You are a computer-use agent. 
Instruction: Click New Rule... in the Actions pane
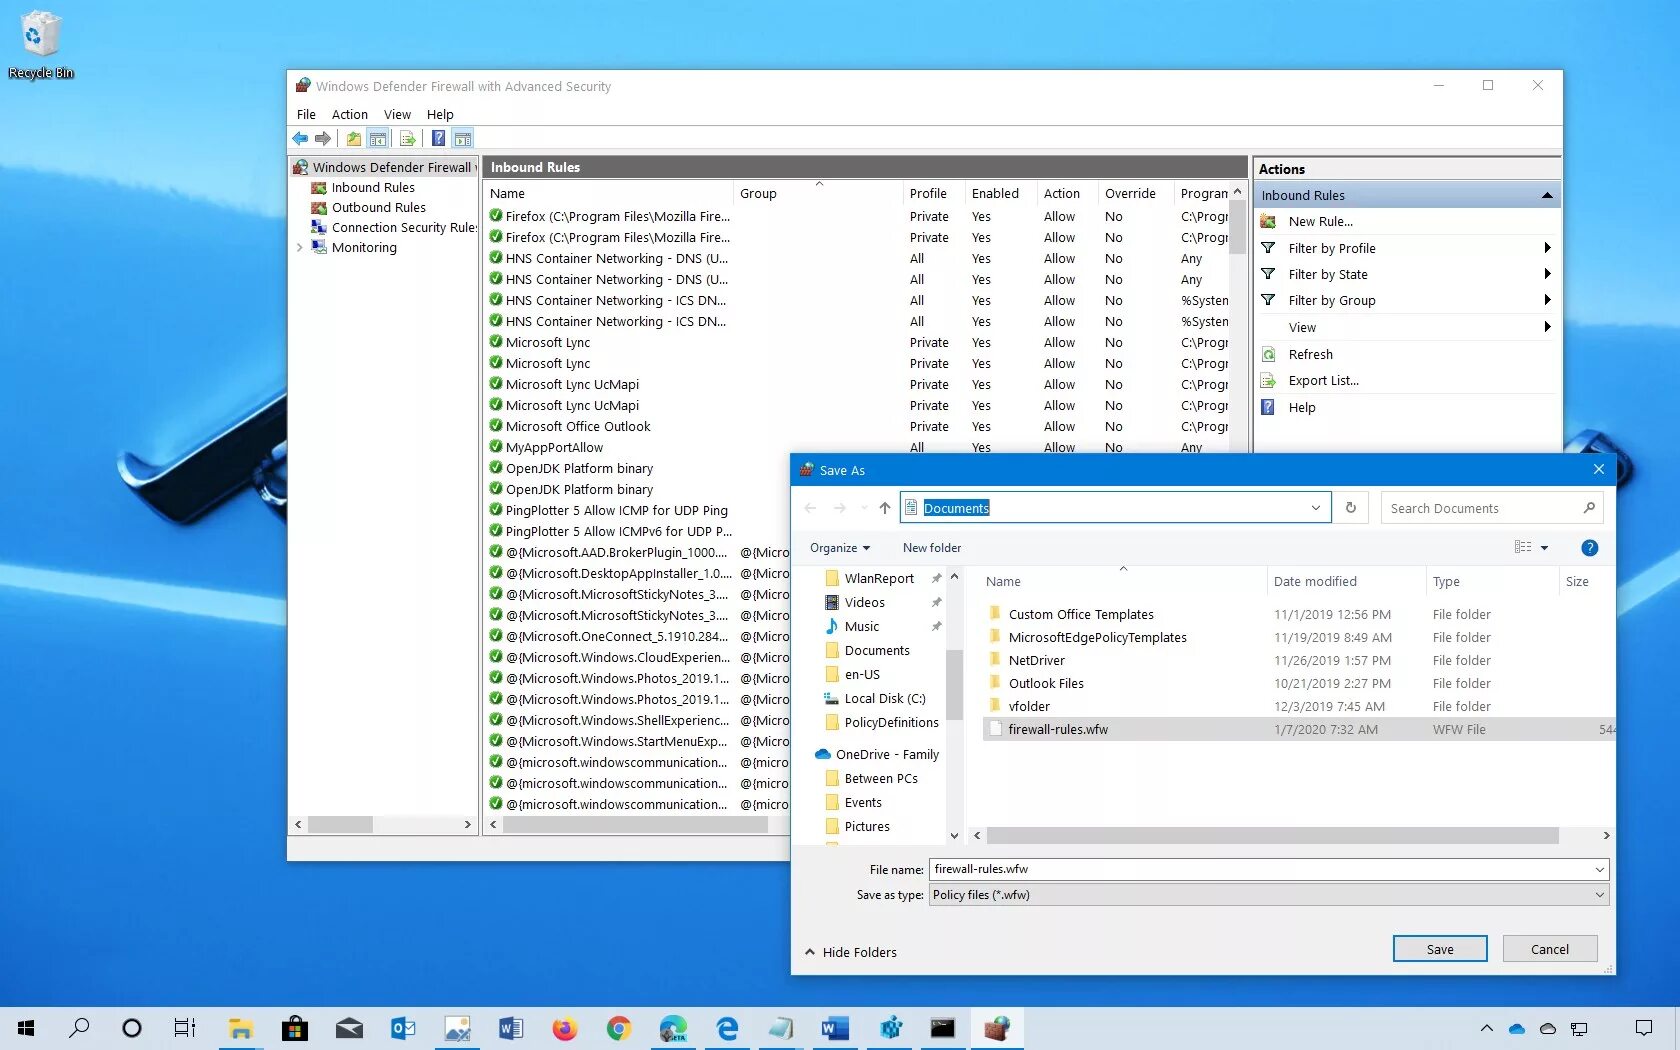pos(1320,221)
